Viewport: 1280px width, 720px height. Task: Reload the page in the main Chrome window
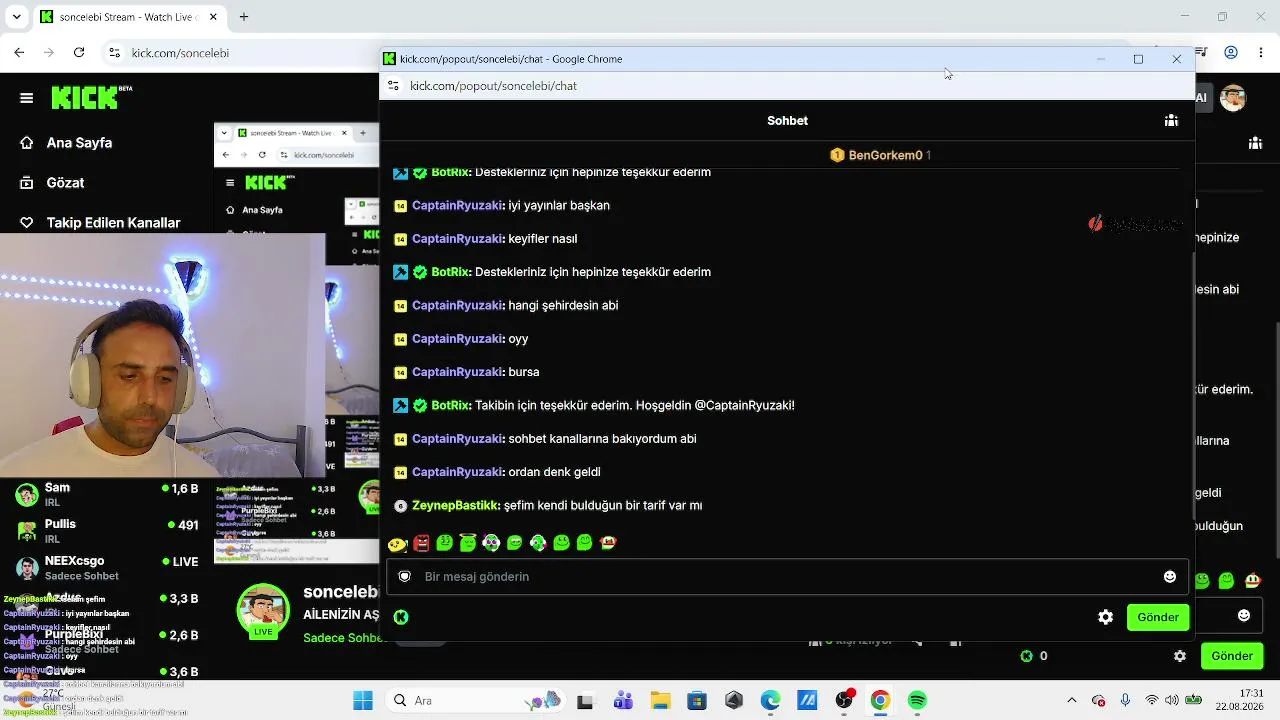[x=79, y=52]
